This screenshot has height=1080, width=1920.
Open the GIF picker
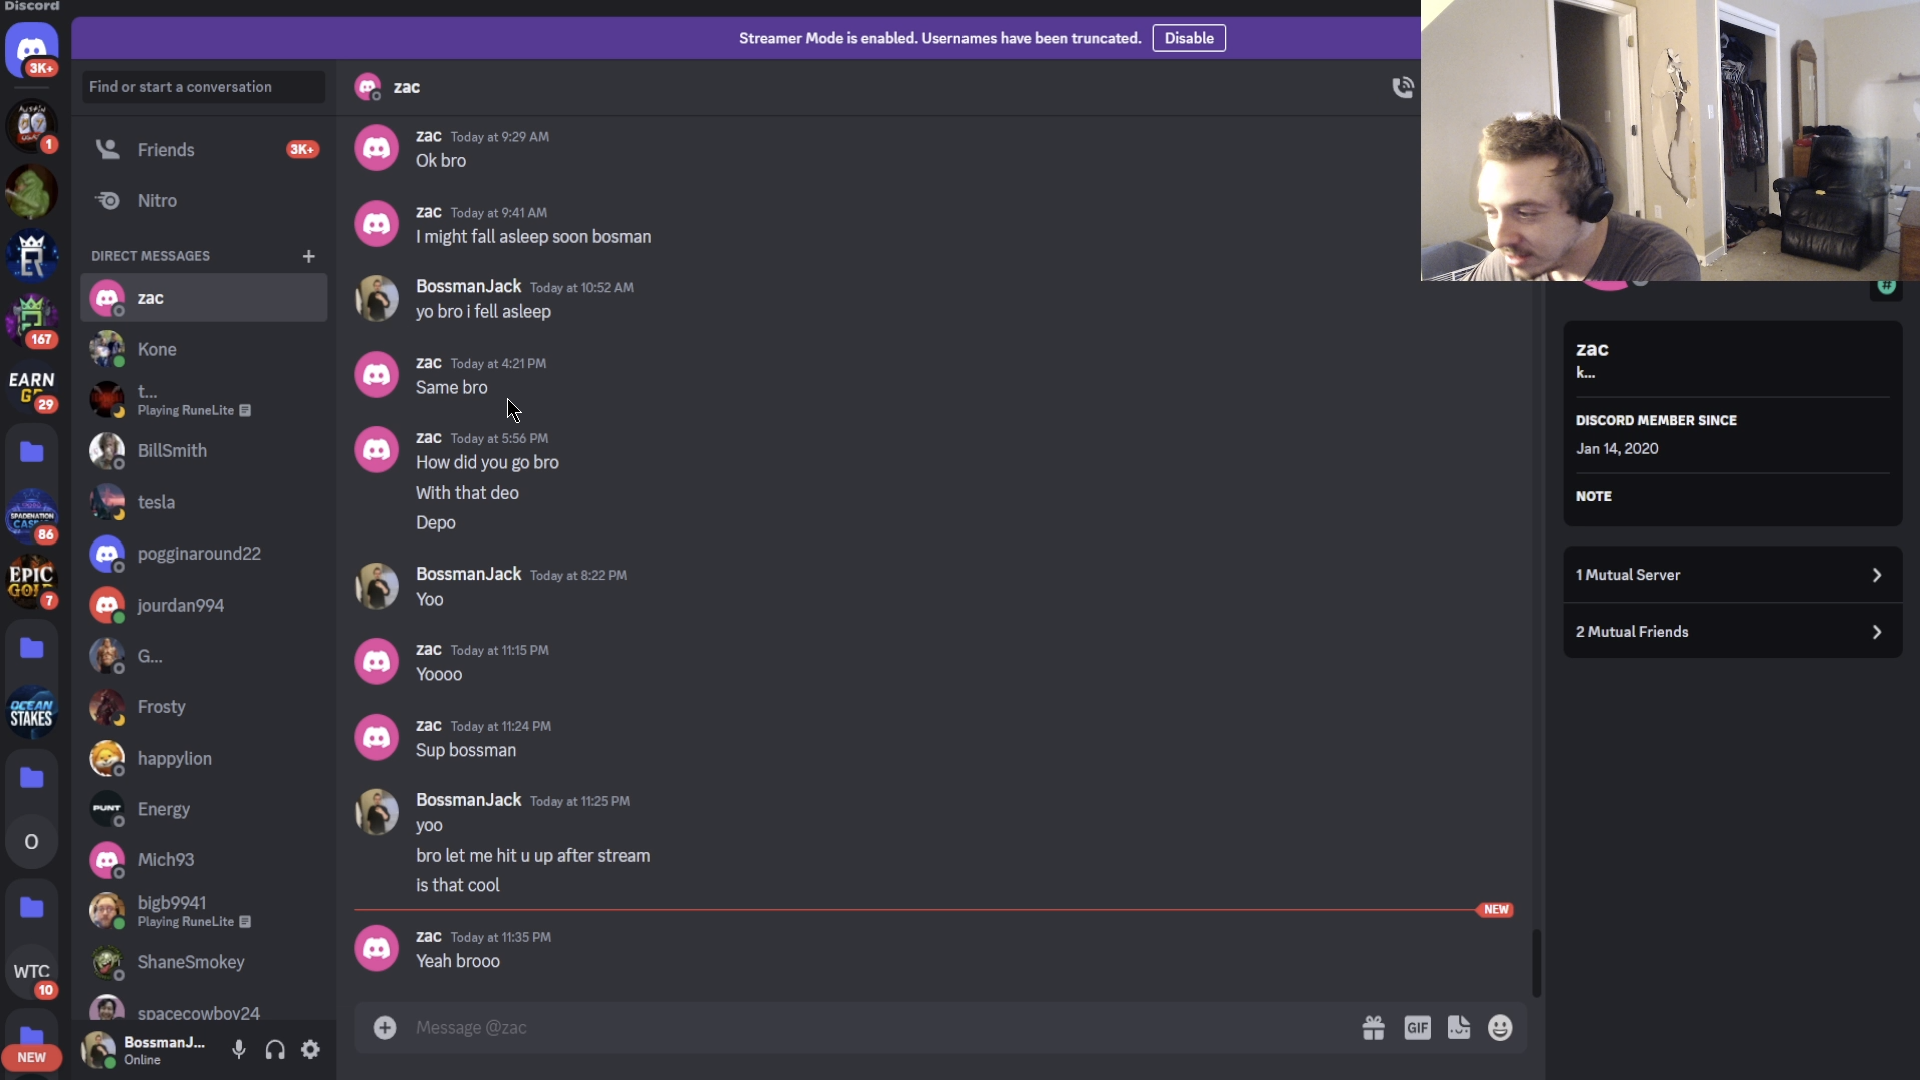click(x=1417, y=1028)
